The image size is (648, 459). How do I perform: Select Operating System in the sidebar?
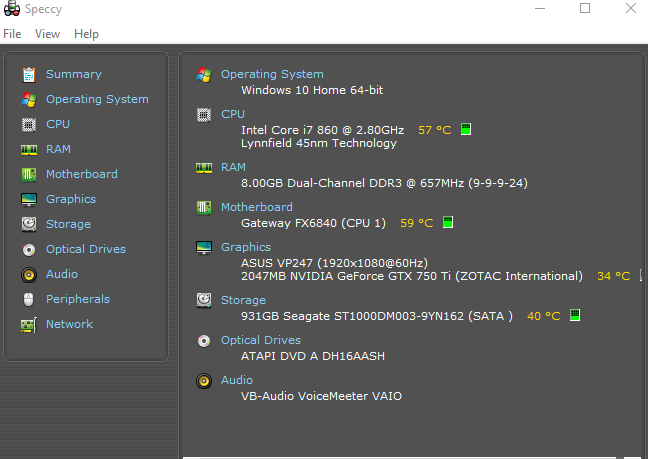click(97, 99)
